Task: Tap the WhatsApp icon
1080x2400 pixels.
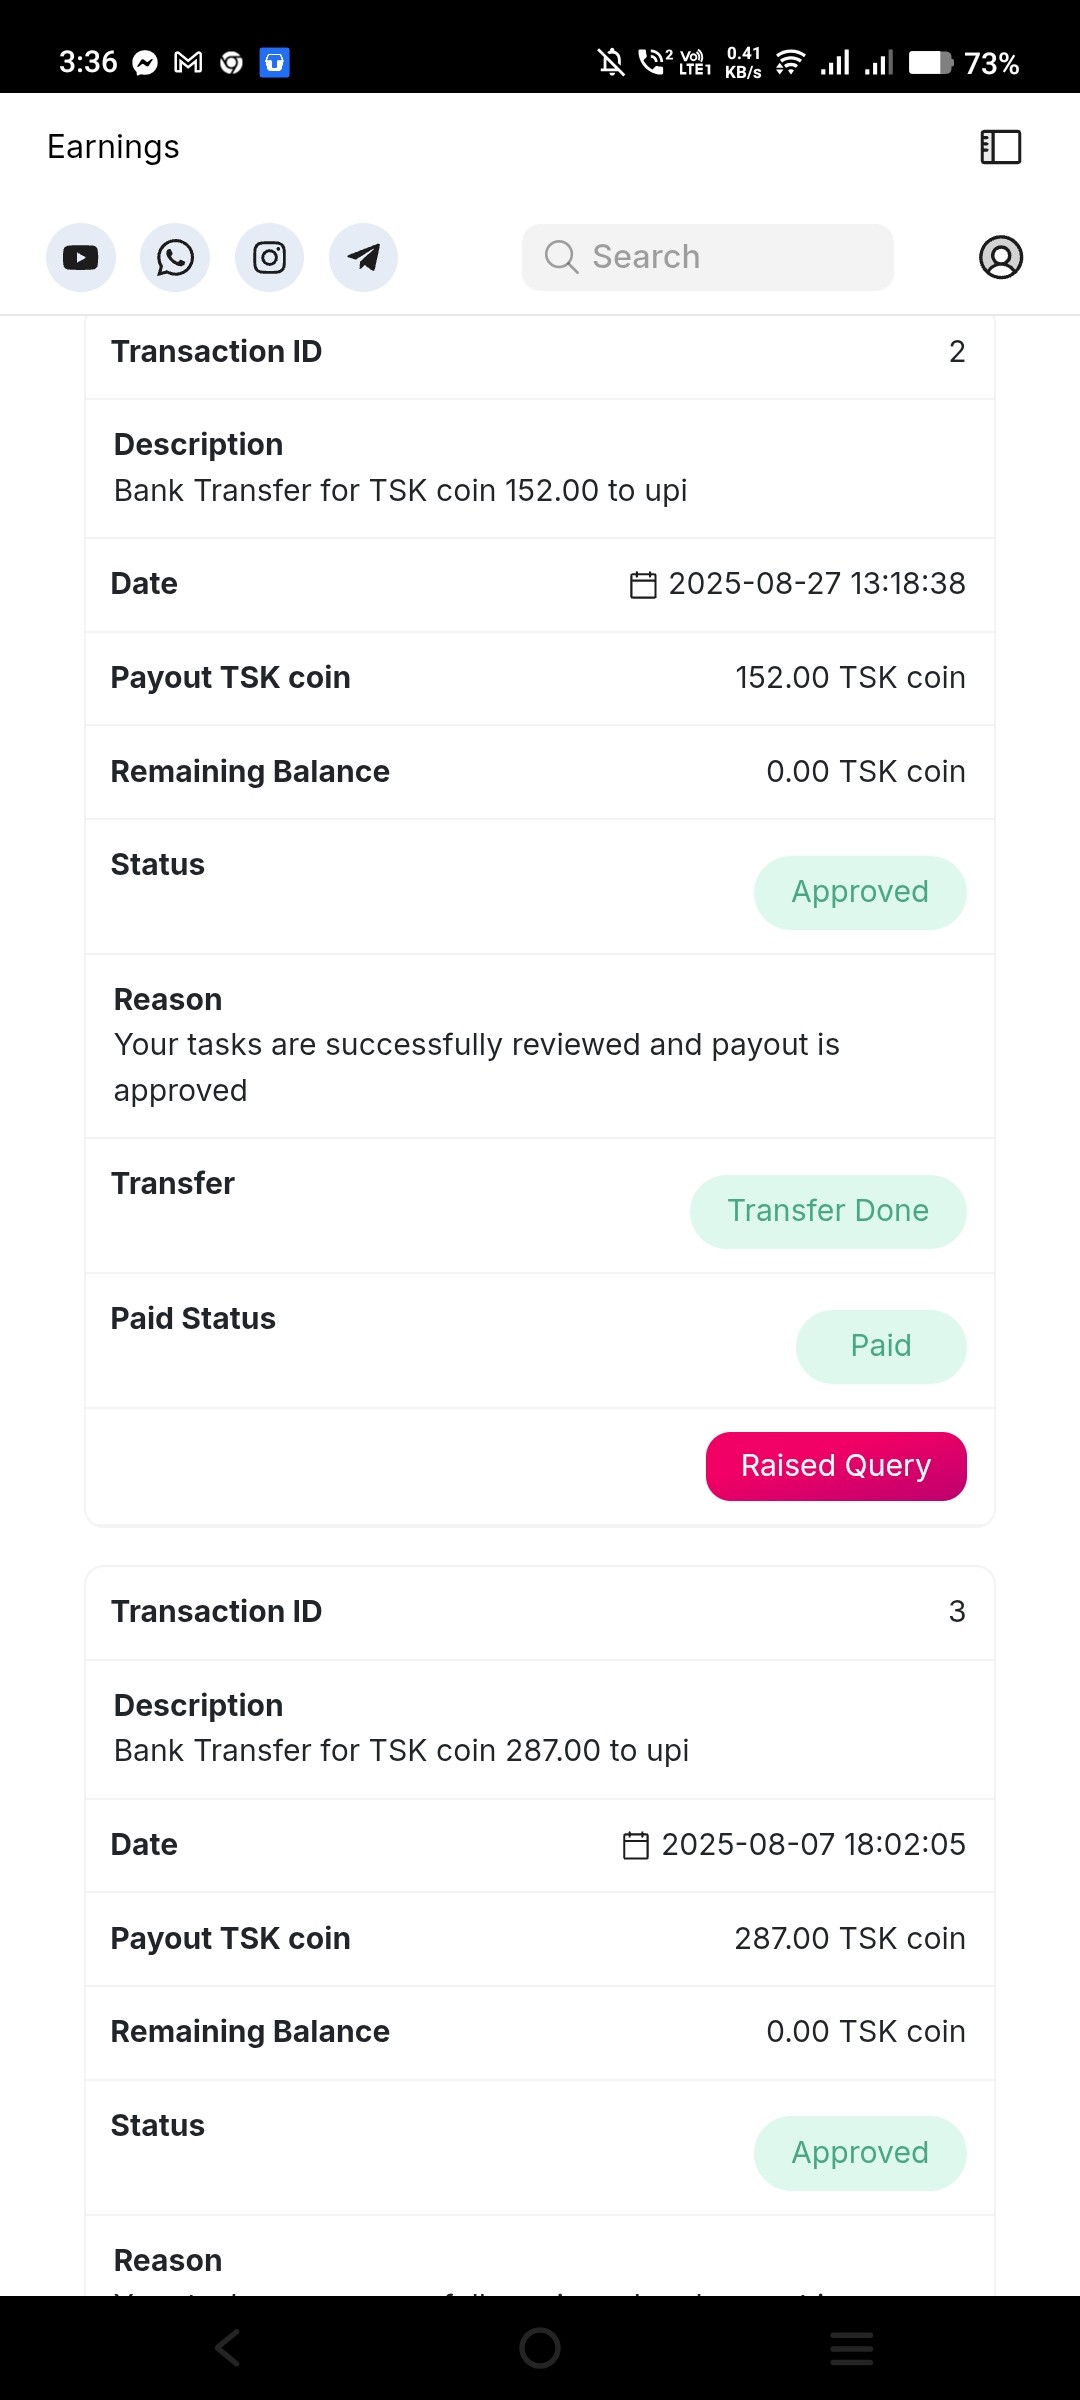Action: [175, 258]
